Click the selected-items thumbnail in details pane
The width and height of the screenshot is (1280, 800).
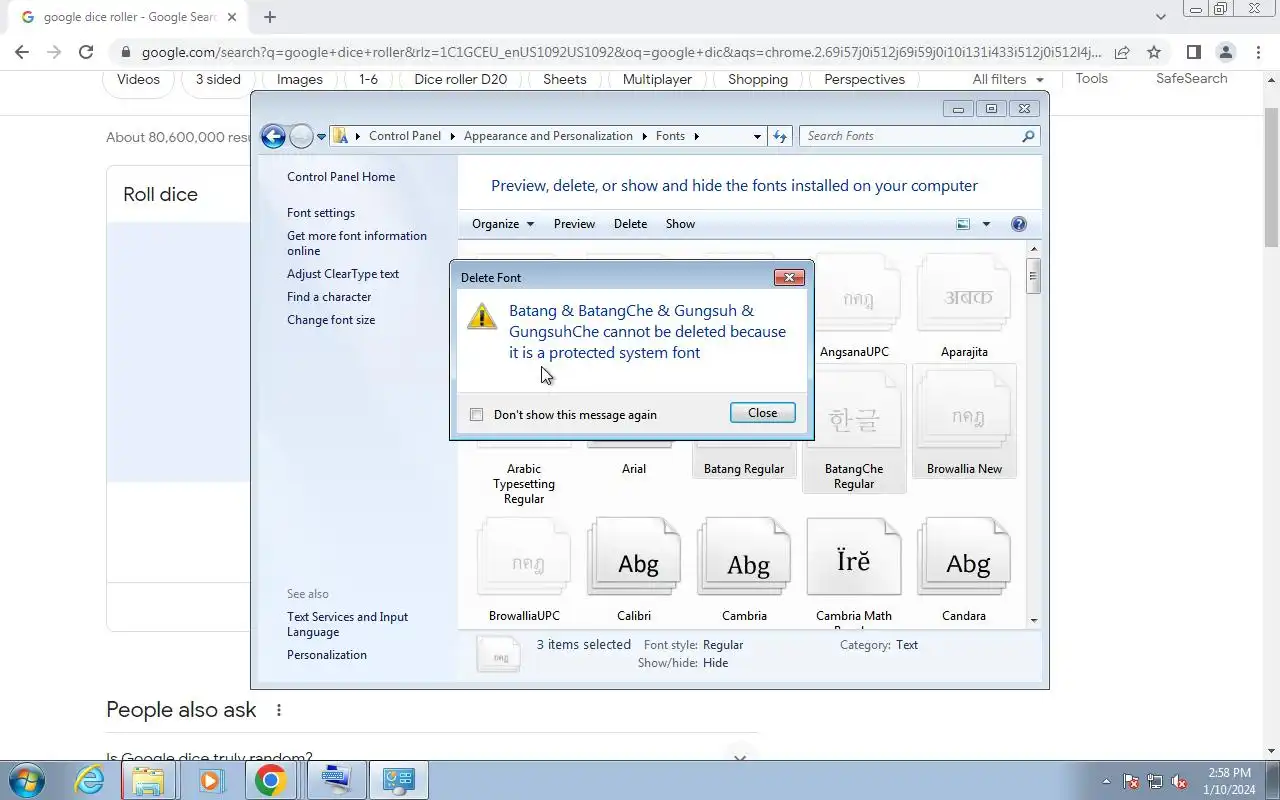(x=499, y=655)
